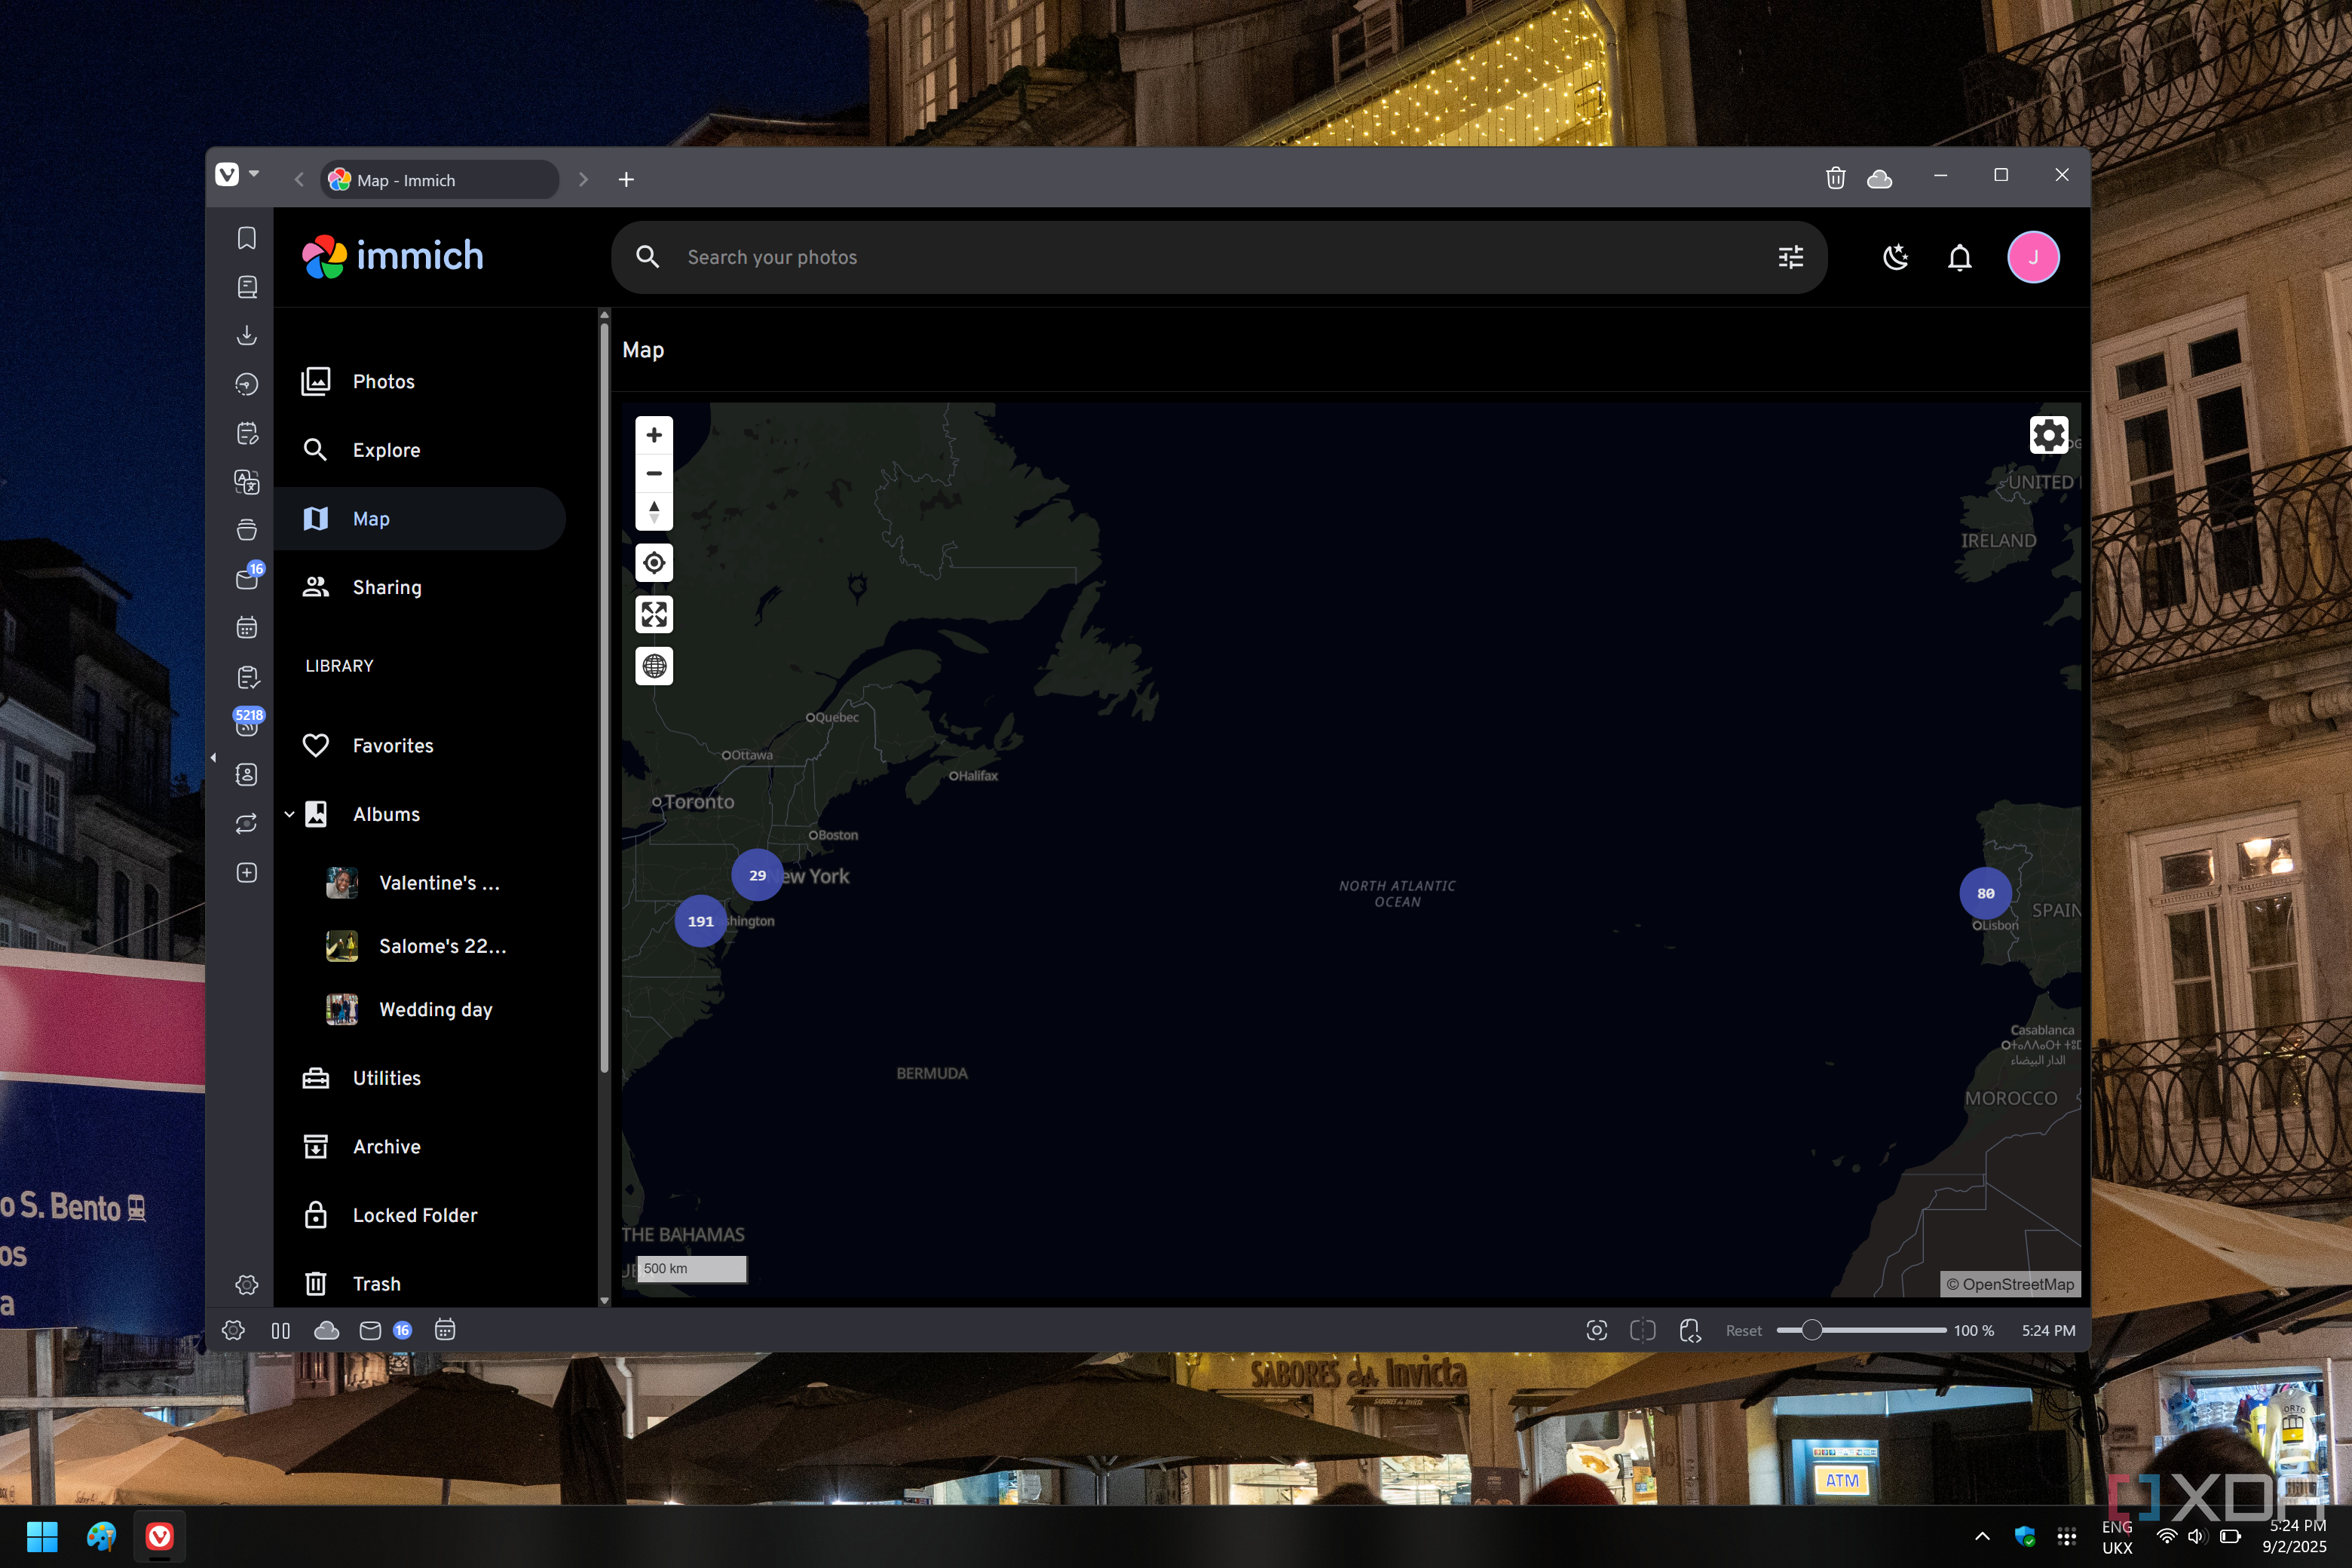
Task: Open Vivaldi history panel
Action: 246,384
